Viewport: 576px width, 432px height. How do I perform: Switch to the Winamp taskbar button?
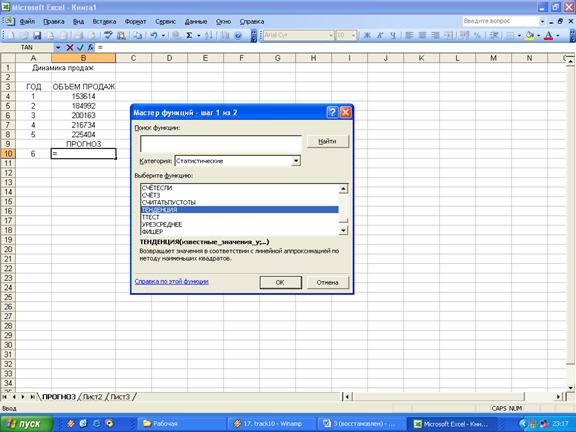(x=272, y=424)
